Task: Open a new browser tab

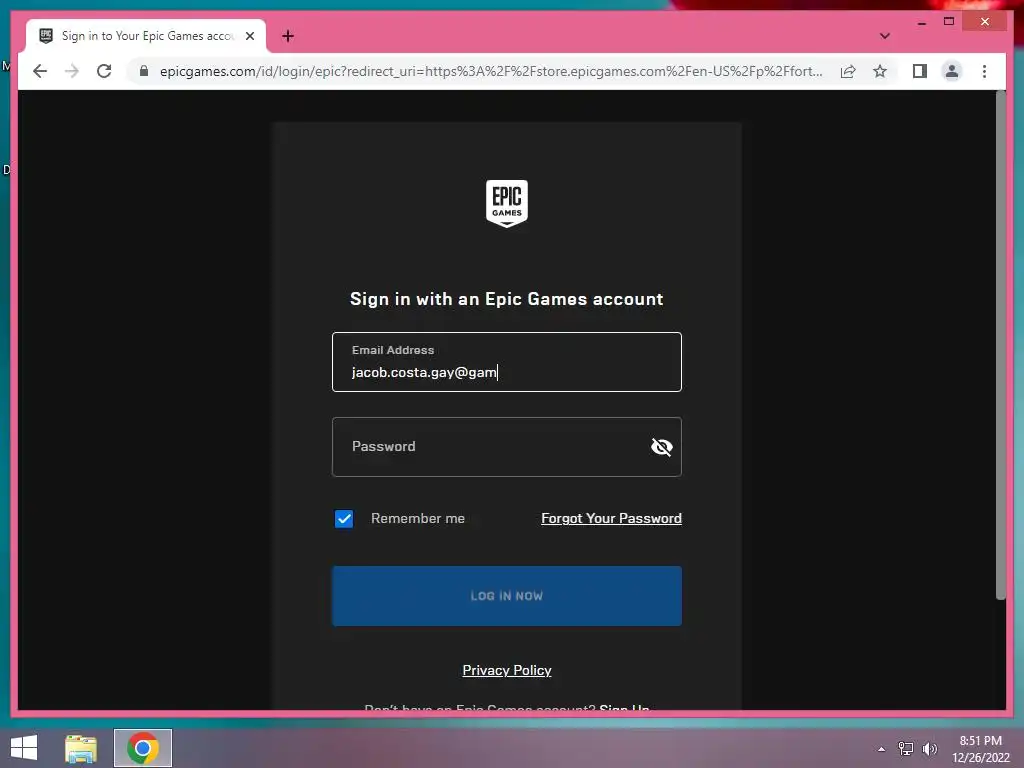Action: pos(287,36)
